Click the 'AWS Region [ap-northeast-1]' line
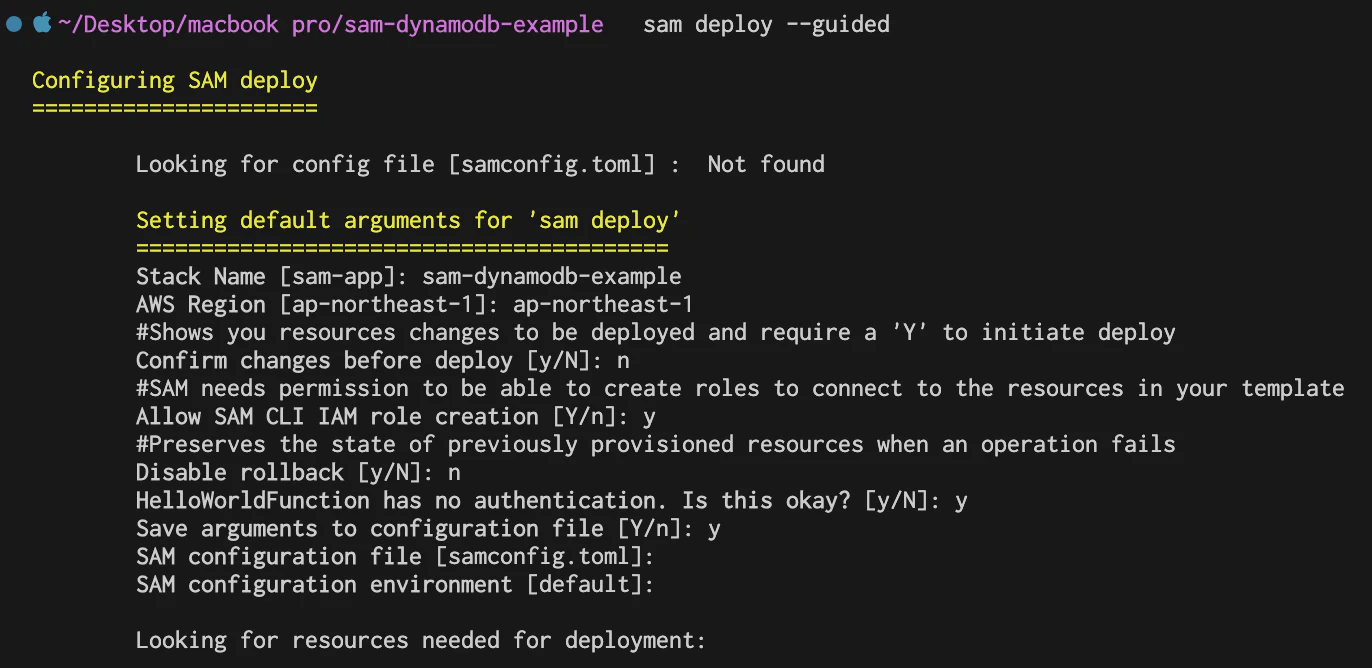The width and height of the screenshot is (1372, 668). tap(415, 304)
